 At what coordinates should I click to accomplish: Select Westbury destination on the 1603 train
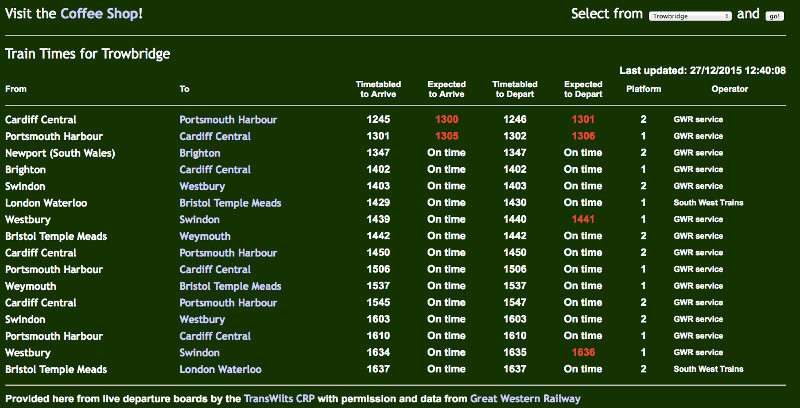tap(202, 319)
